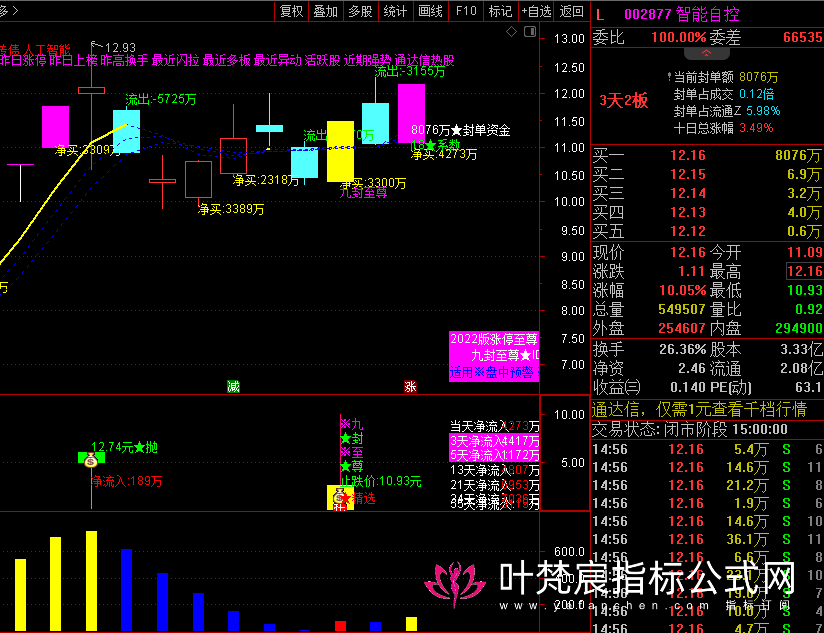Click the 止跌价:10.93元 label
Viewport: 824px width, 633px height.
tap(381, 481)
